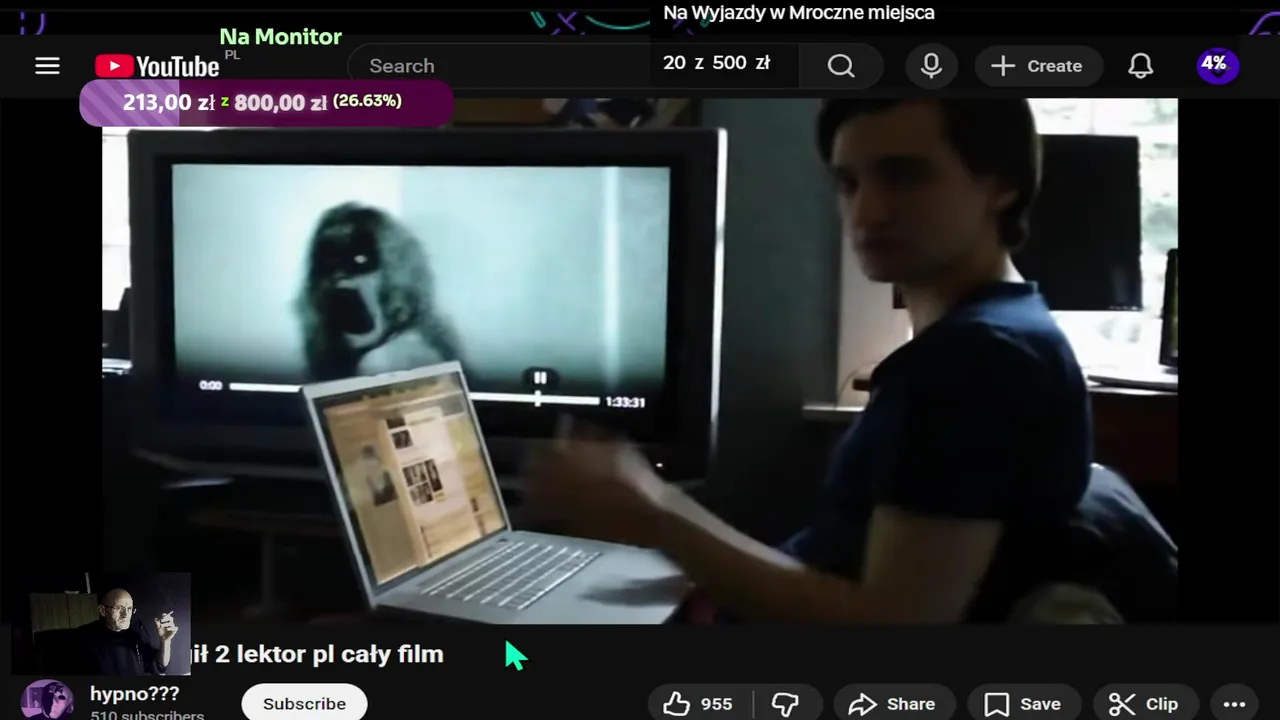Click the '20 z 500 zł' goal text
Screen dimensions: 1280x720
pos(716,63)
